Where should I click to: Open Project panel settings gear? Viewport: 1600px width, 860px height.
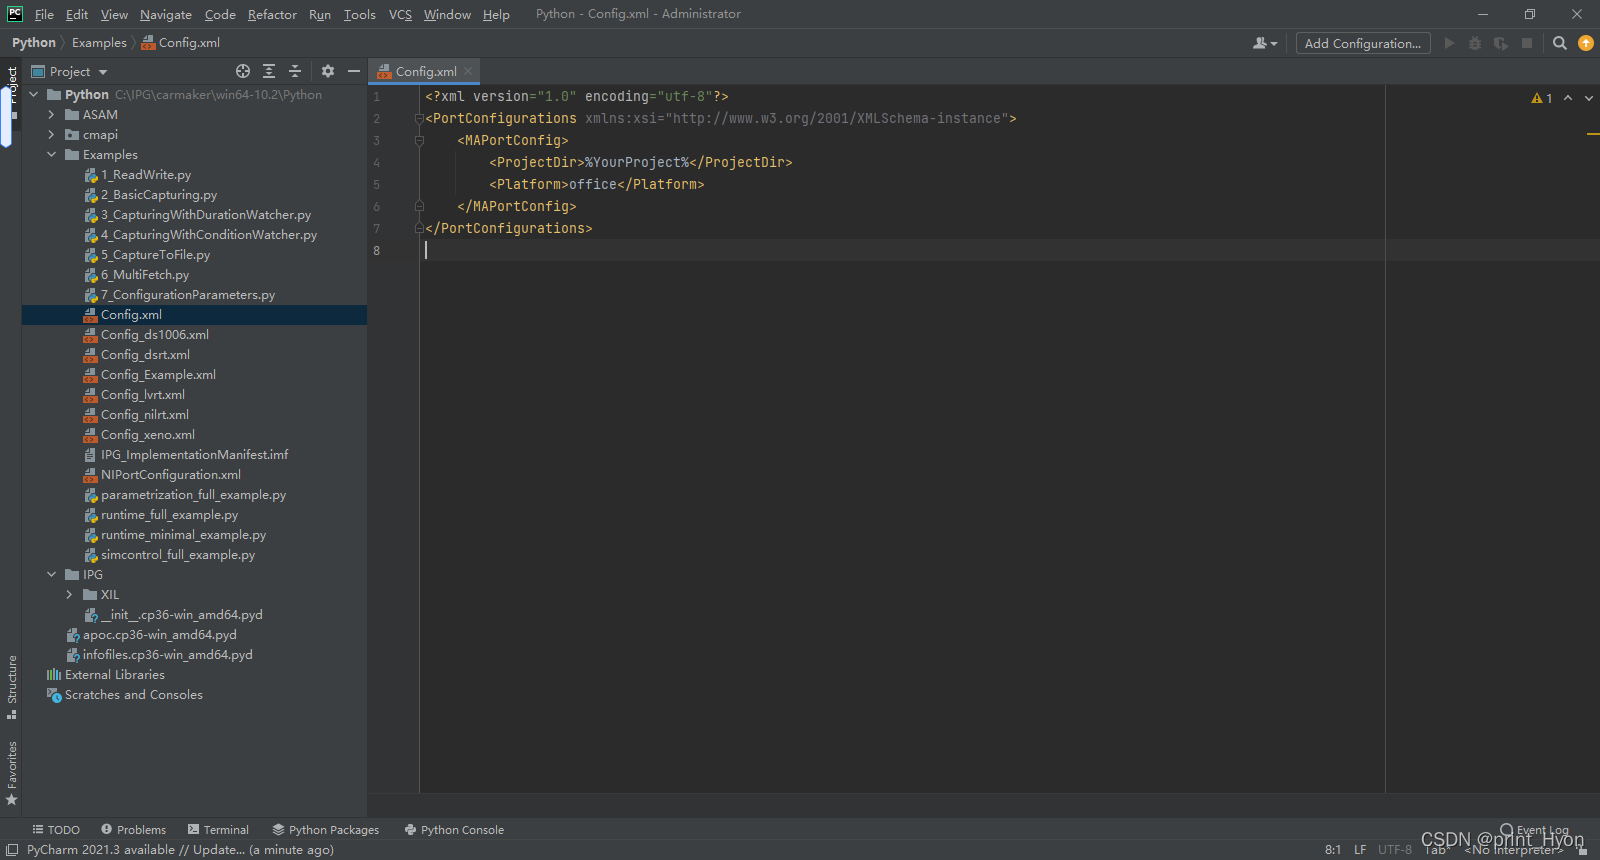(328, 71)
